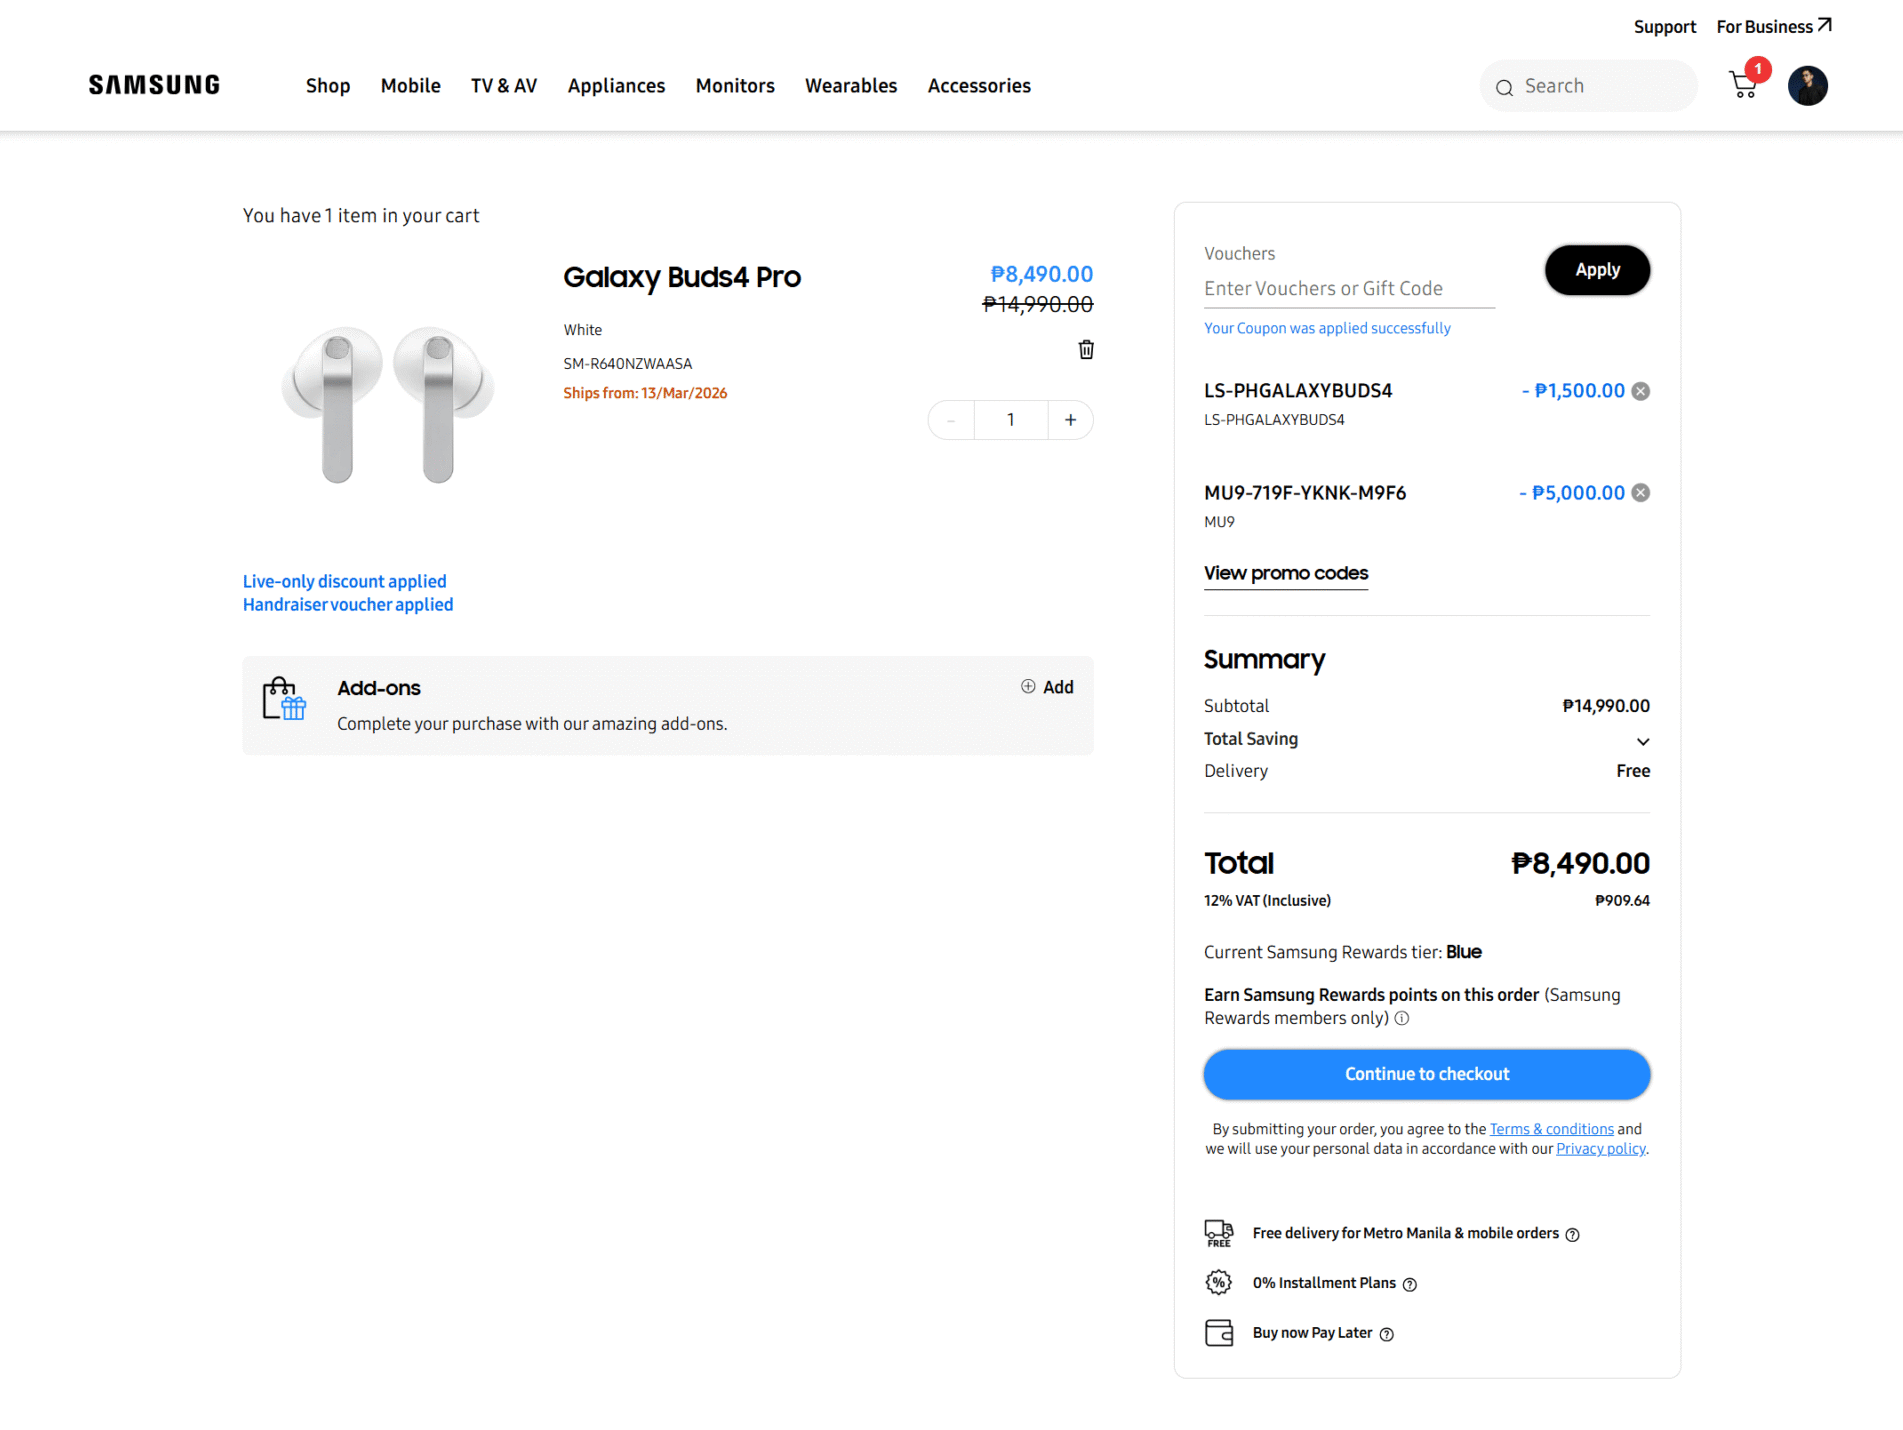Screen dimensions: 1903x1430
Task: Open the Mobile menu
Action: point(410,86)
